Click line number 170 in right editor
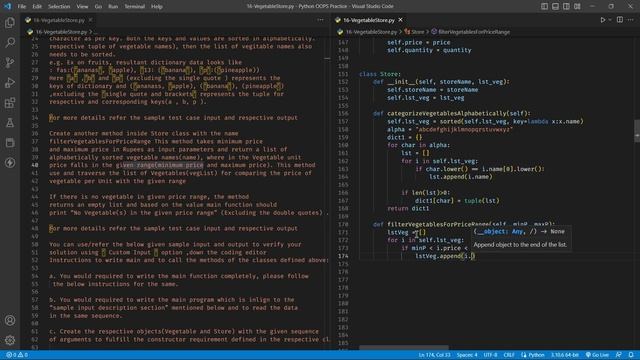Screen dimensions: 640x360 coord(343,224)
